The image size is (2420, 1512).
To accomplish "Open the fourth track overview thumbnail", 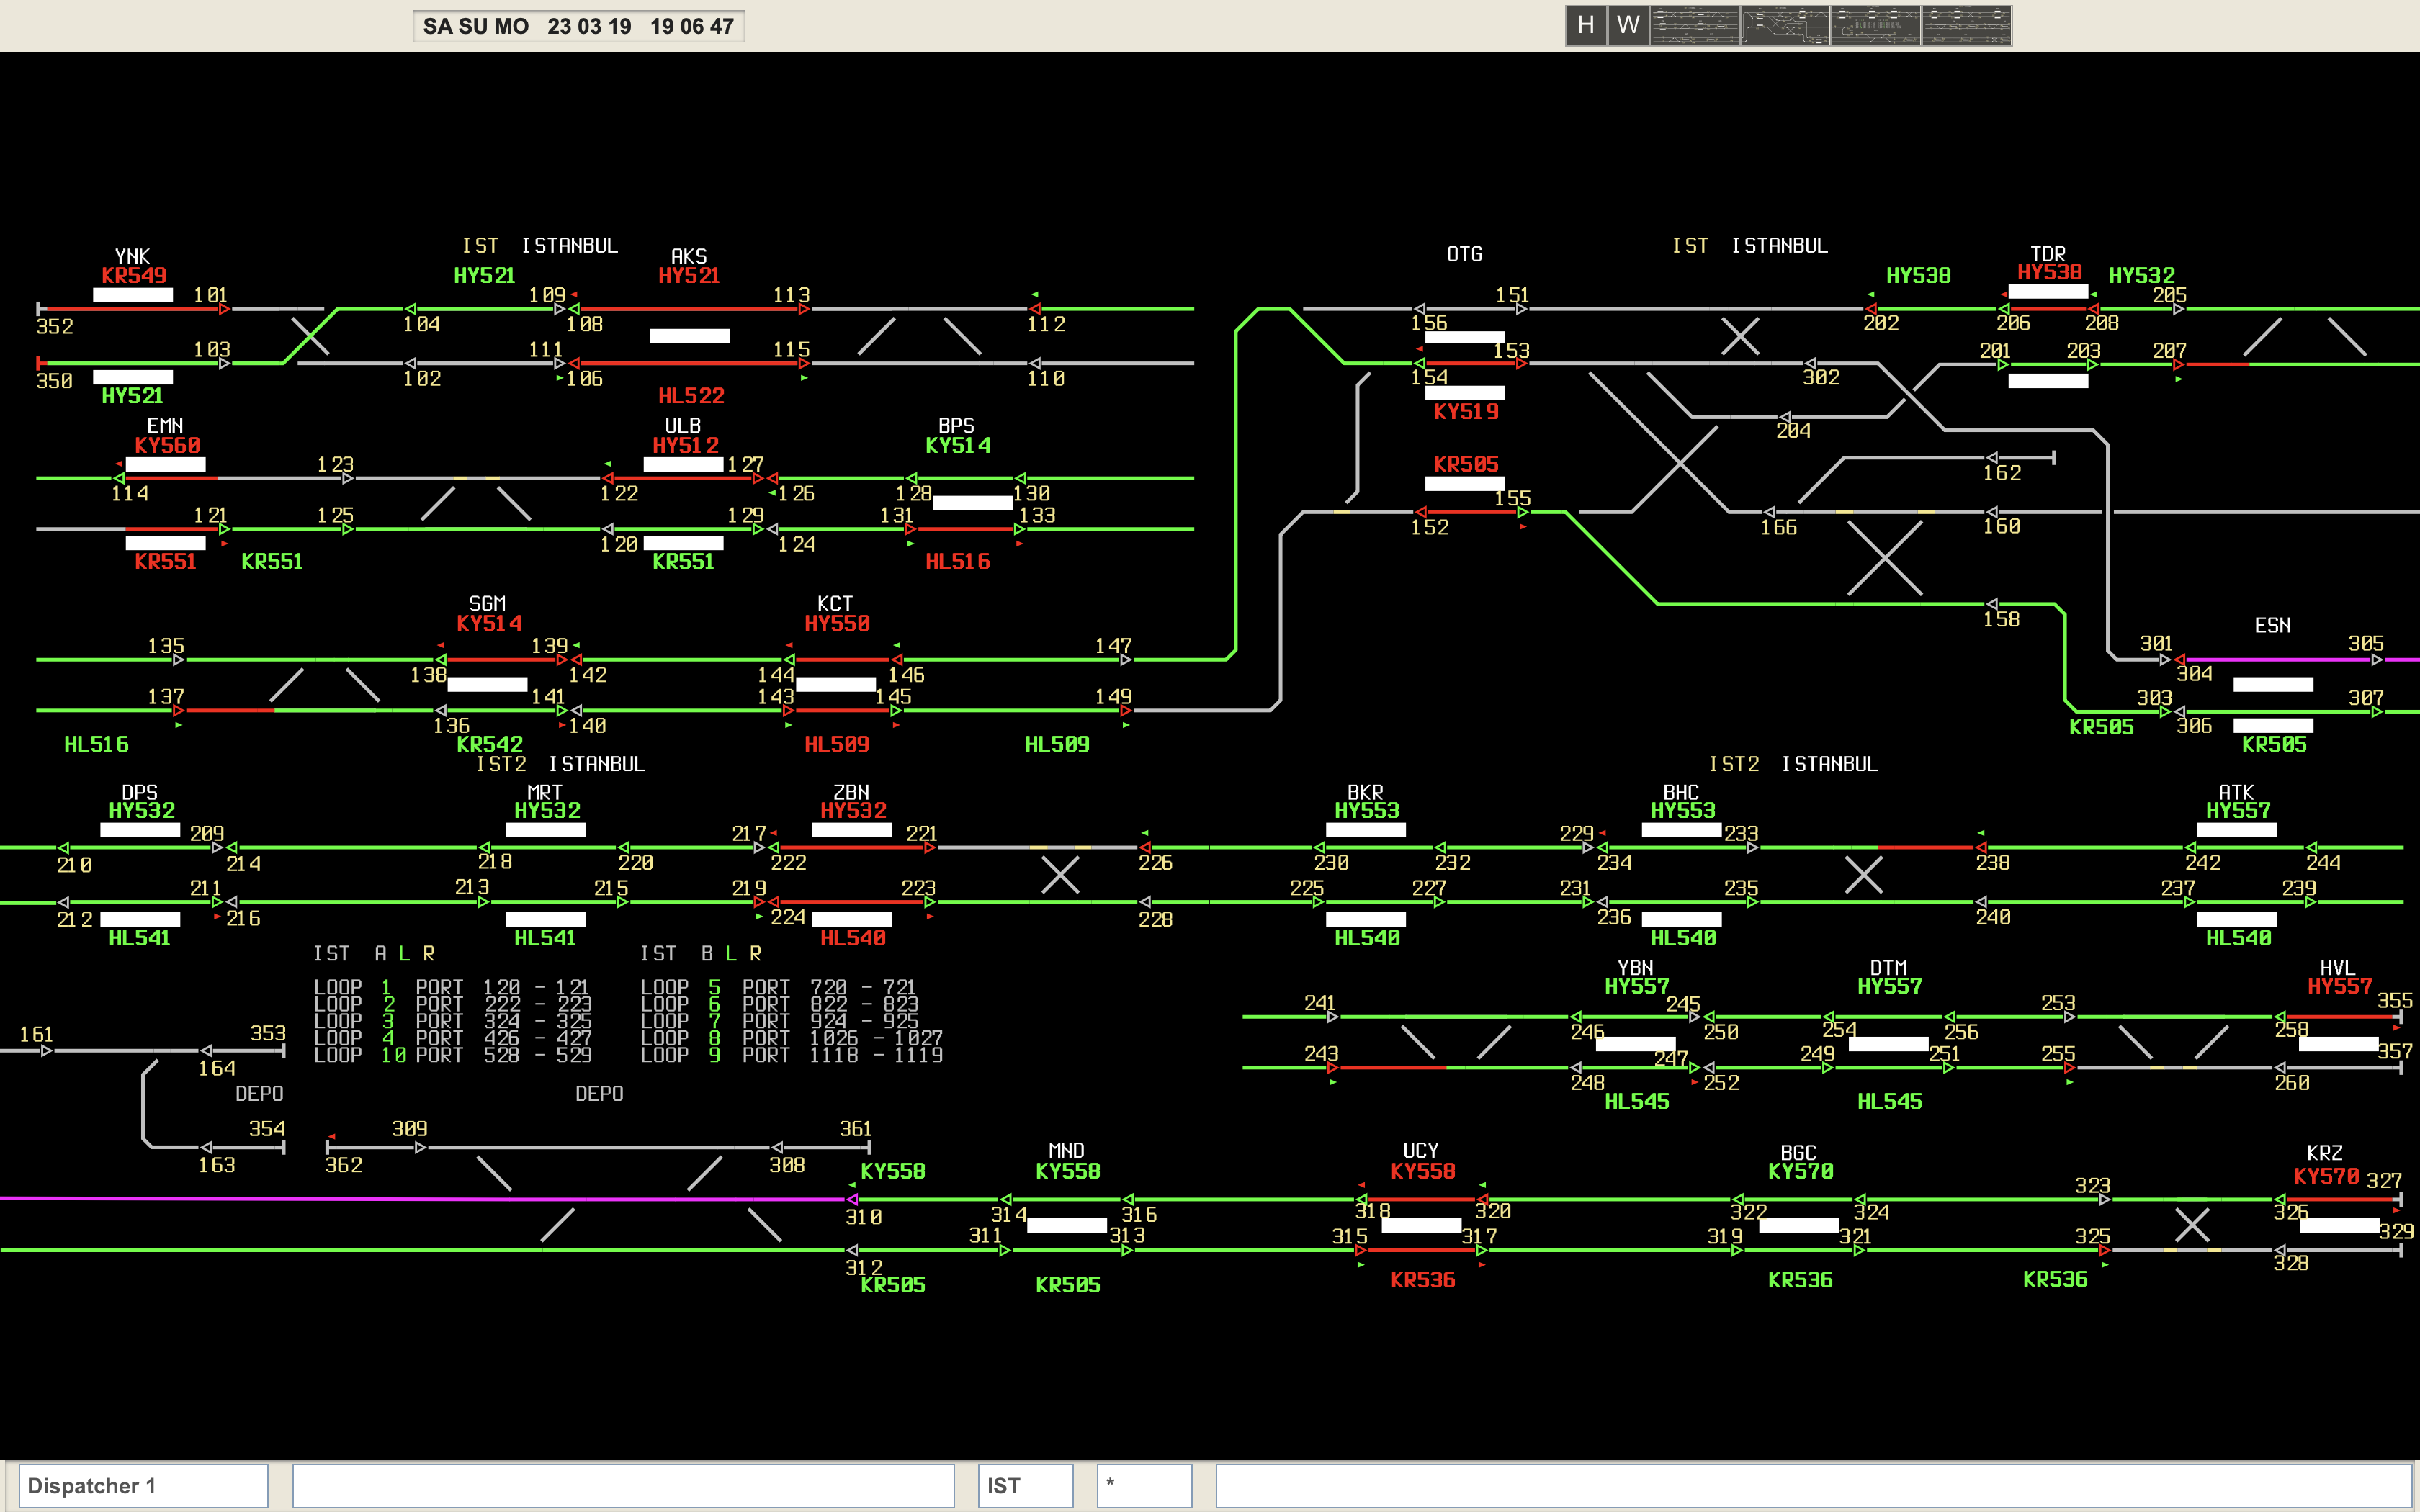I will click(x=1966, y=25).
